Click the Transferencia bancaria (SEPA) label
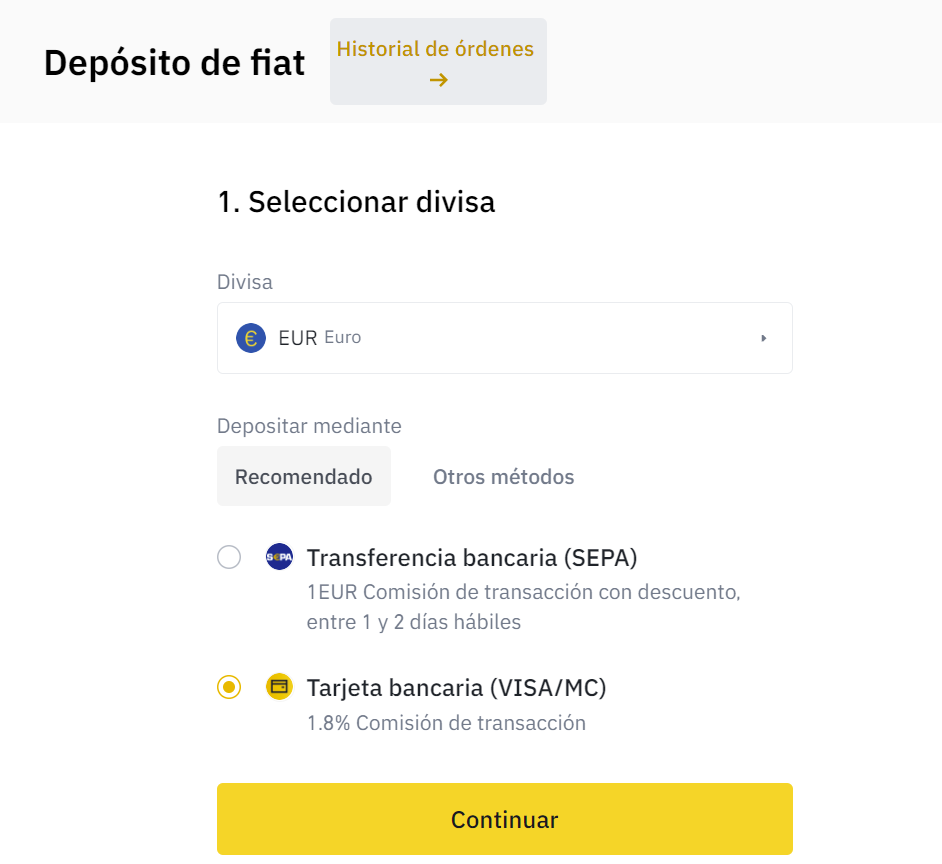Image resolution: width=942 pixels, height=864 pixels. pyautogui.click(x=471, y=557)
